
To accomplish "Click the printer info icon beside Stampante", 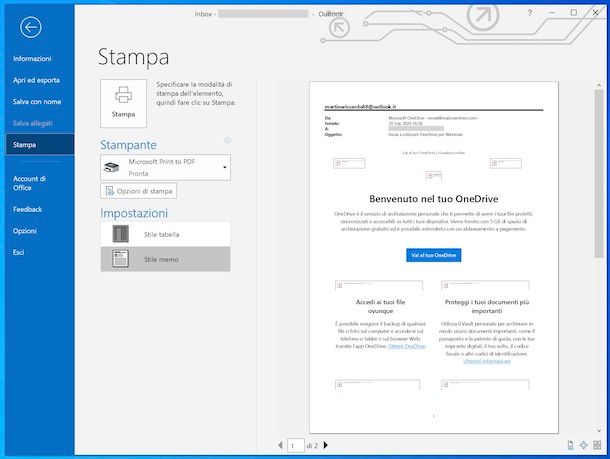I will tap(228, 140).
